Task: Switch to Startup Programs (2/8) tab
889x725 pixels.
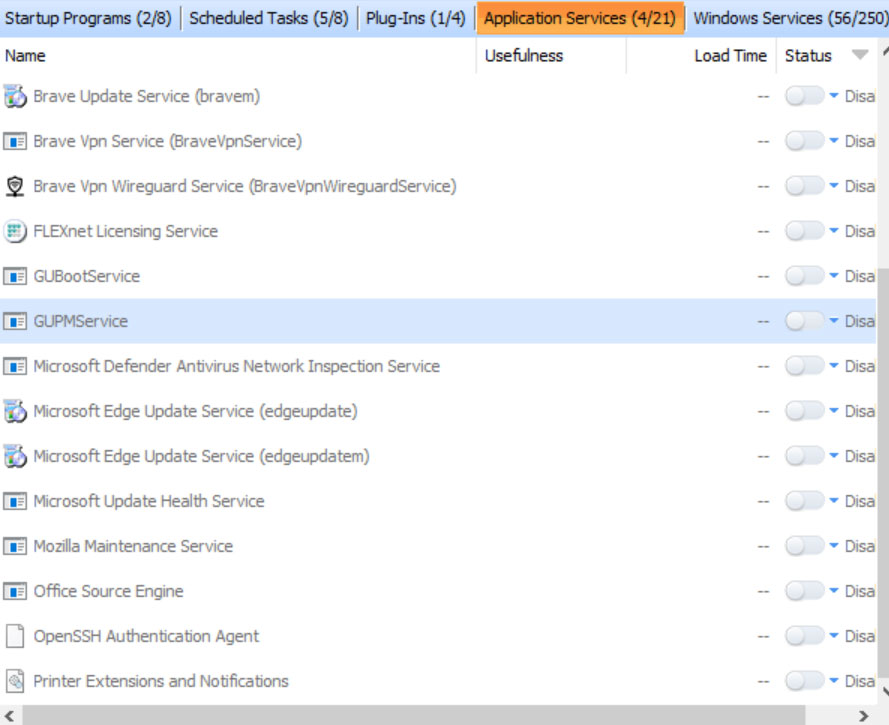Action: (88, 18)
